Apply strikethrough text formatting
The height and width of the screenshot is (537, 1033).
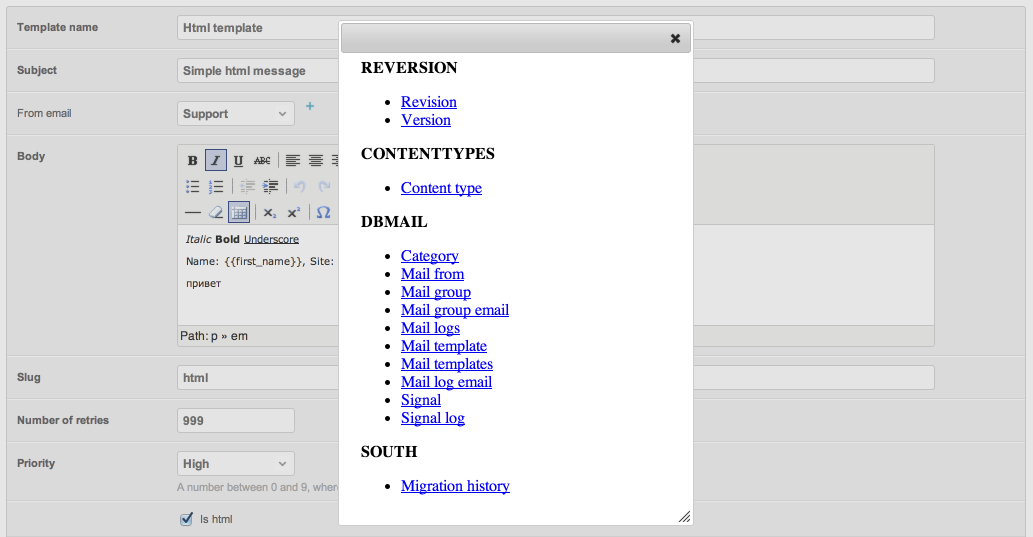(x=262, y=161)
